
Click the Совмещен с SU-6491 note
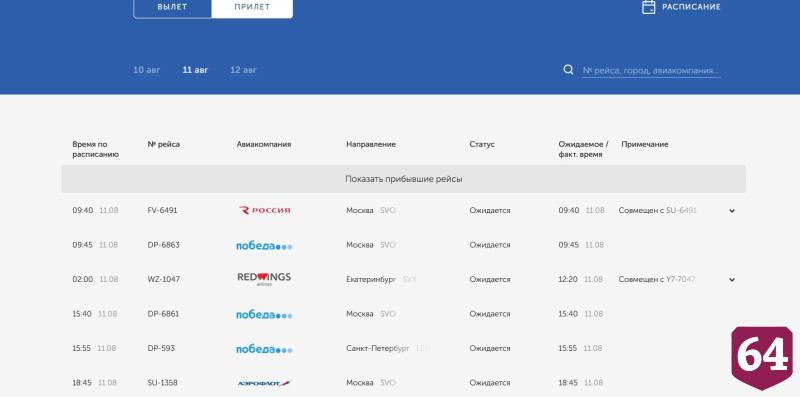click(x=658, y=210)
